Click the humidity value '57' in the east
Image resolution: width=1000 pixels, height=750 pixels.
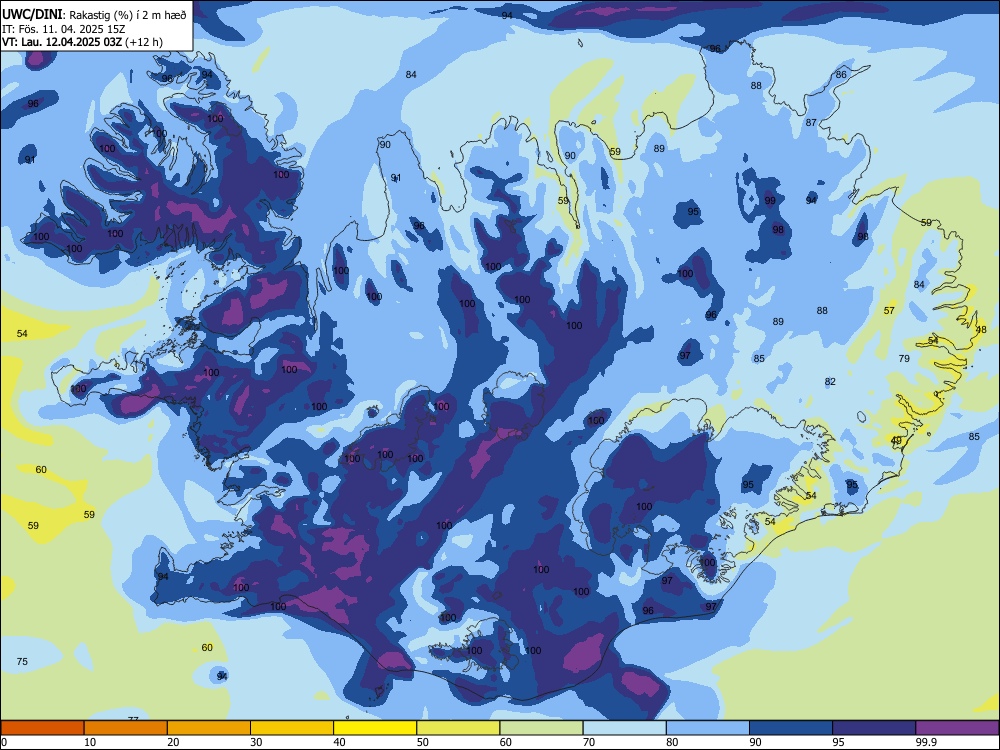(889, 311)
